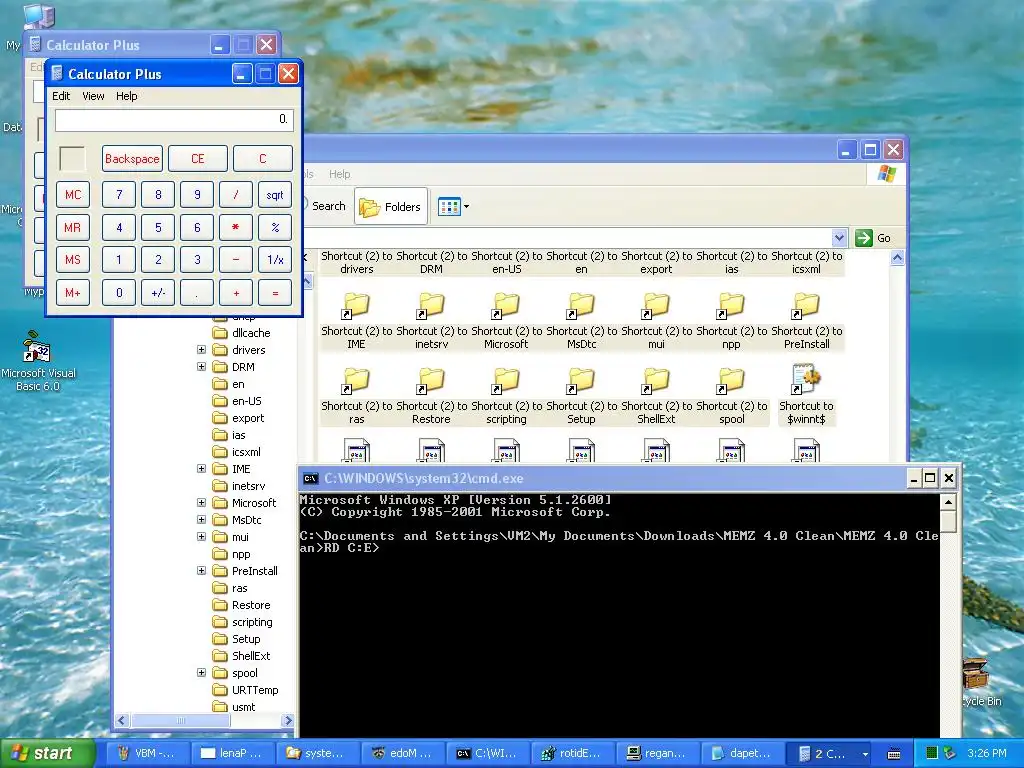Viewport: 1024px width, 768px height.
Task: Click the VBM taskbar button
Action: (x=148, y=753)
